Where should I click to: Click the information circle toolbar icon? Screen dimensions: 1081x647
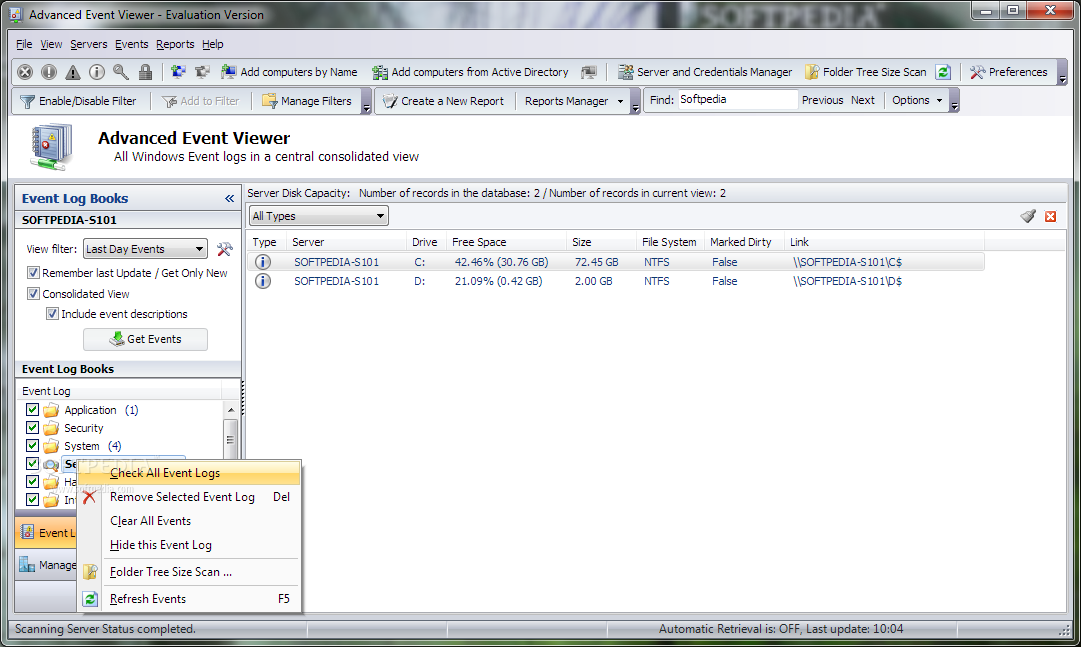click(x=97, y=72)
